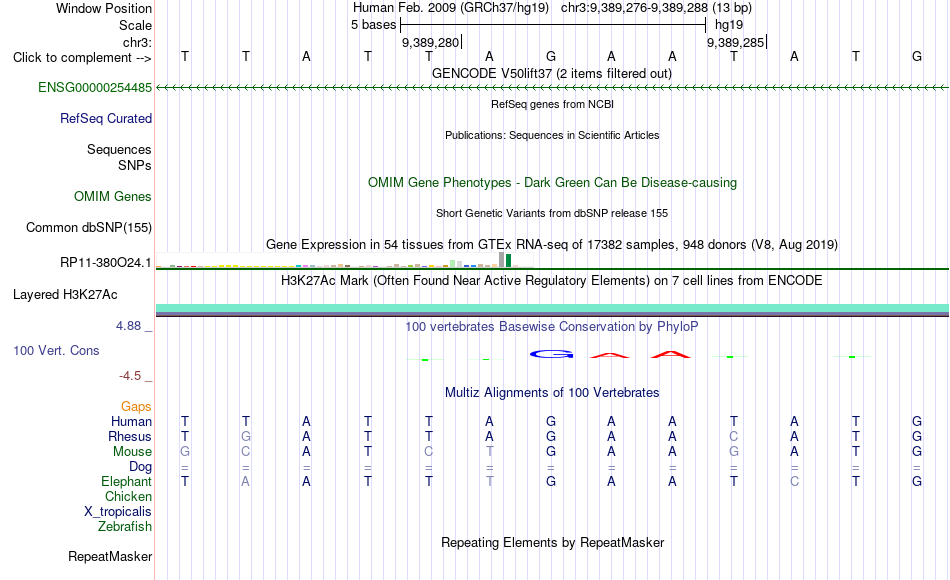The width and height of the screenshot is (950, 580).
Task: Click the Dog species label
Action: point(140,467)
